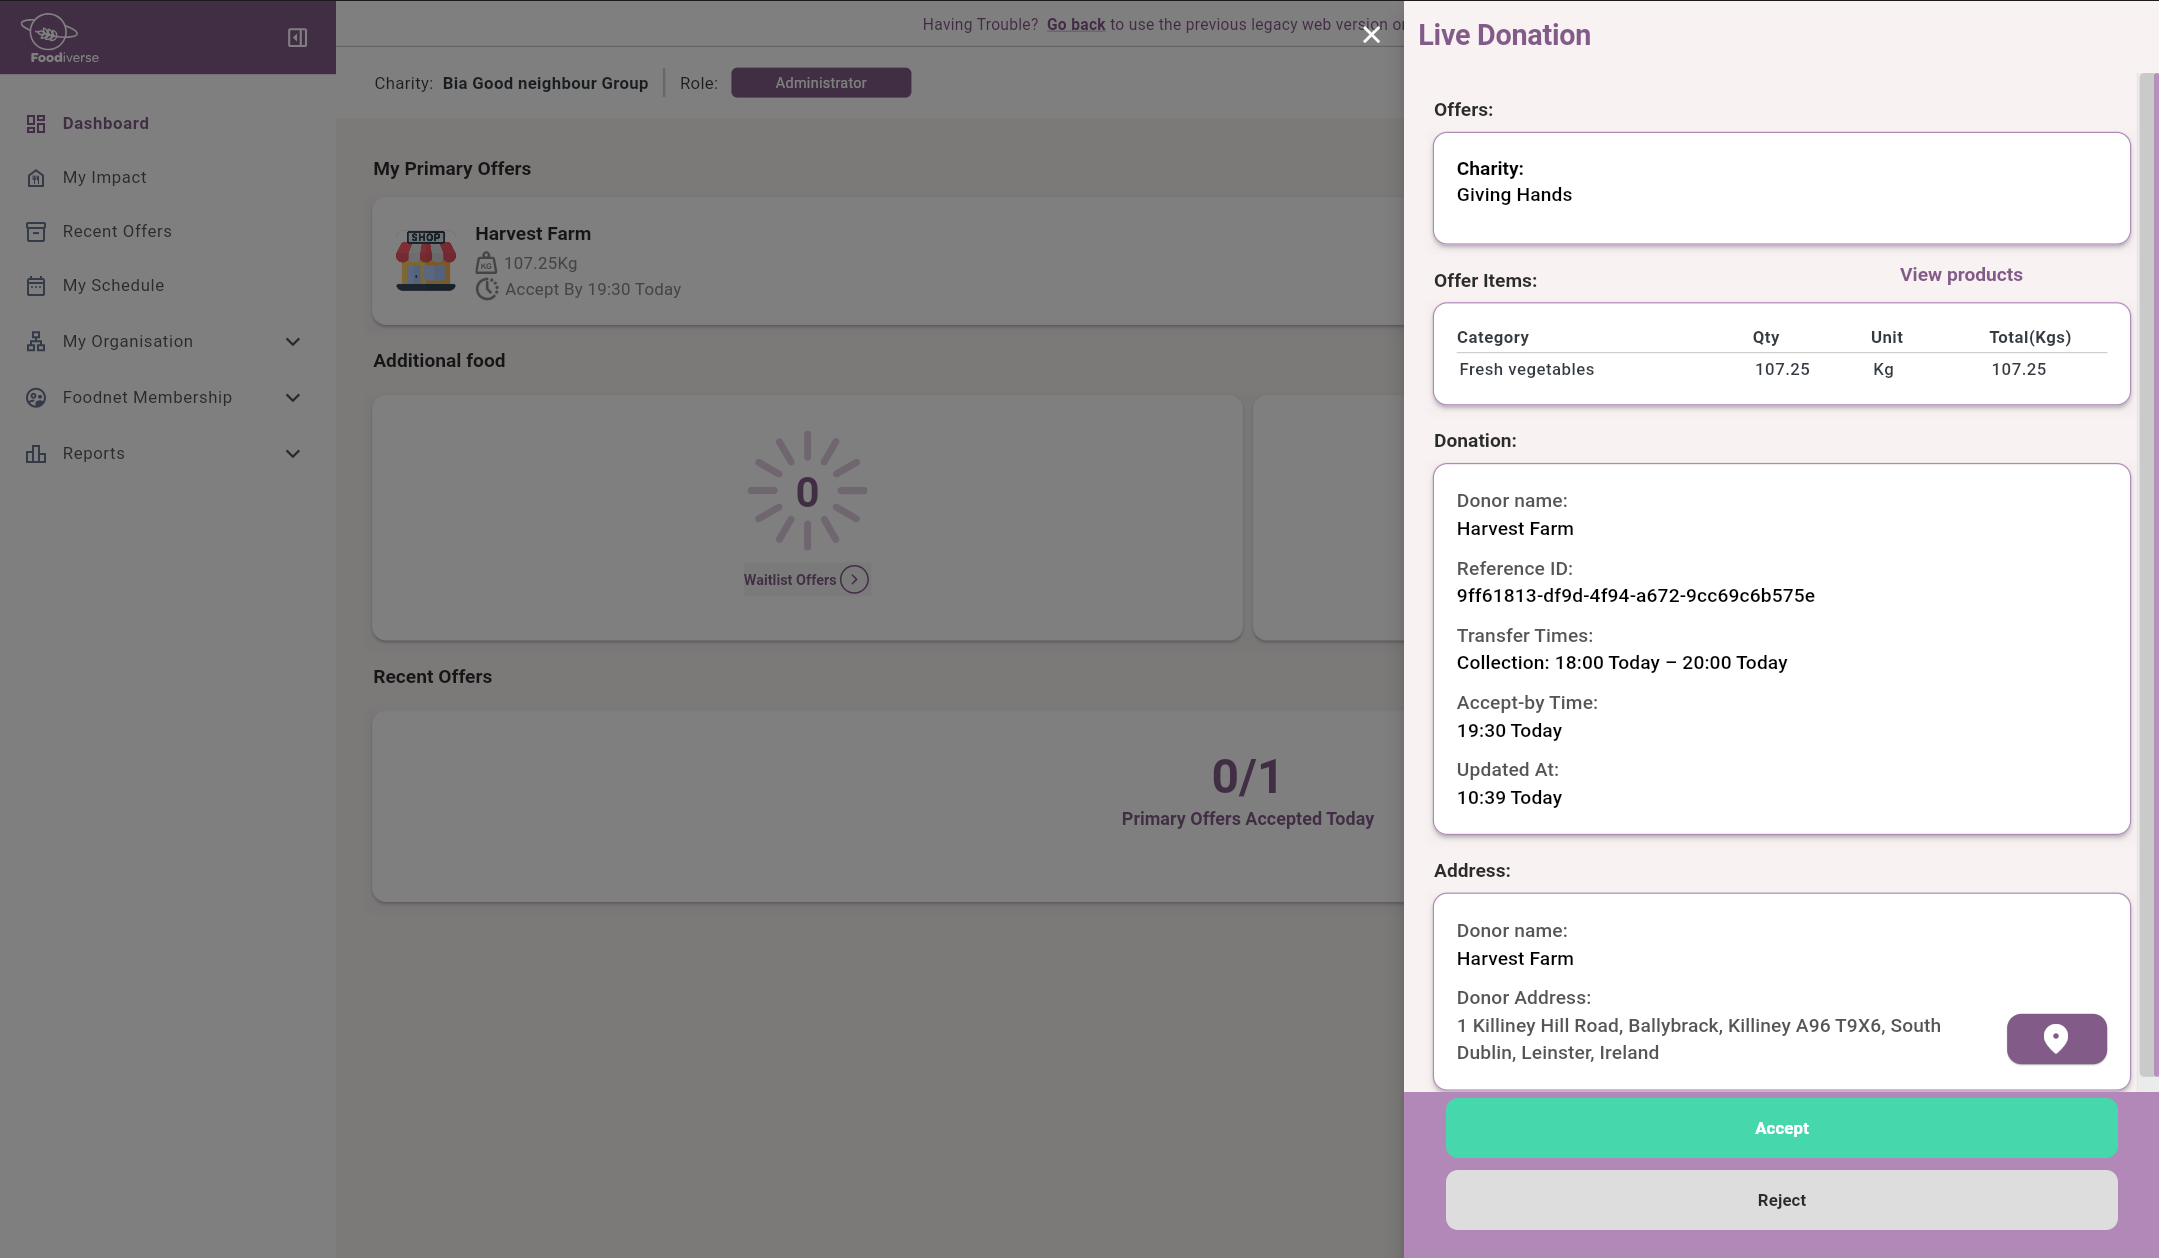Screen dimensions: 2159x1258
Task: Expand My Organisation submenu chevron
Action: point(293,342)
